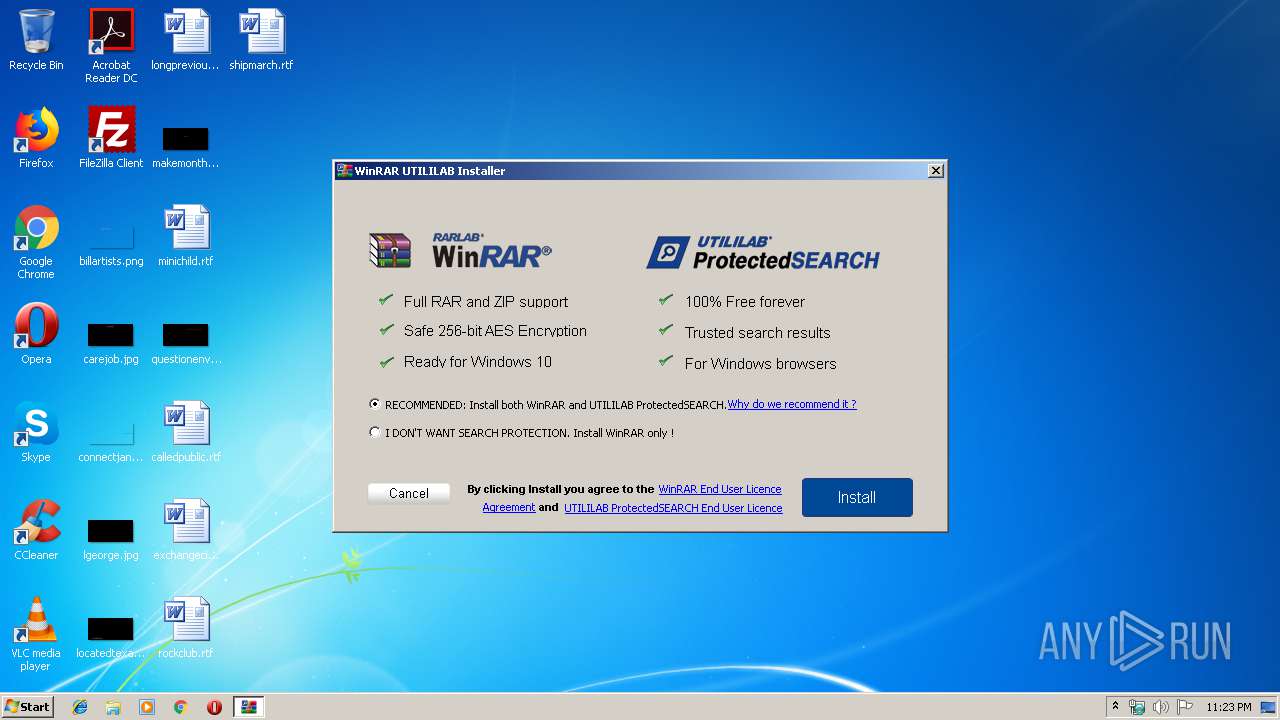Open Windows Media Player taskbar icon
Screen dimensions: 1280x720
[x=147, y=707]
